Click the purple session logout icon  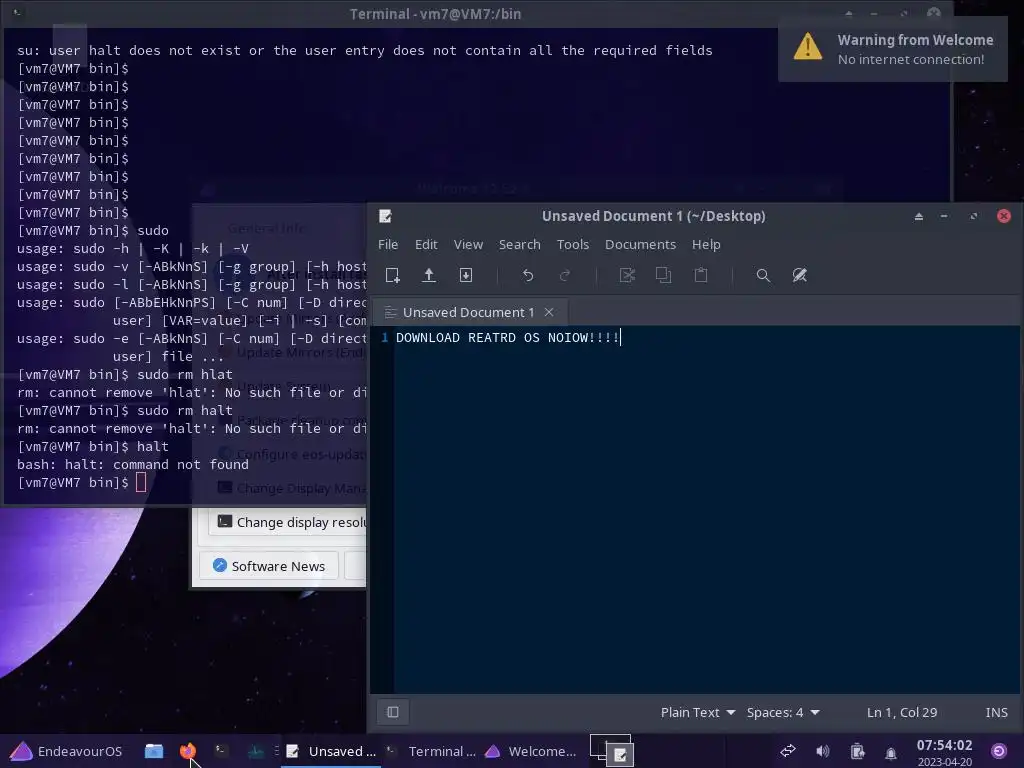999,751
